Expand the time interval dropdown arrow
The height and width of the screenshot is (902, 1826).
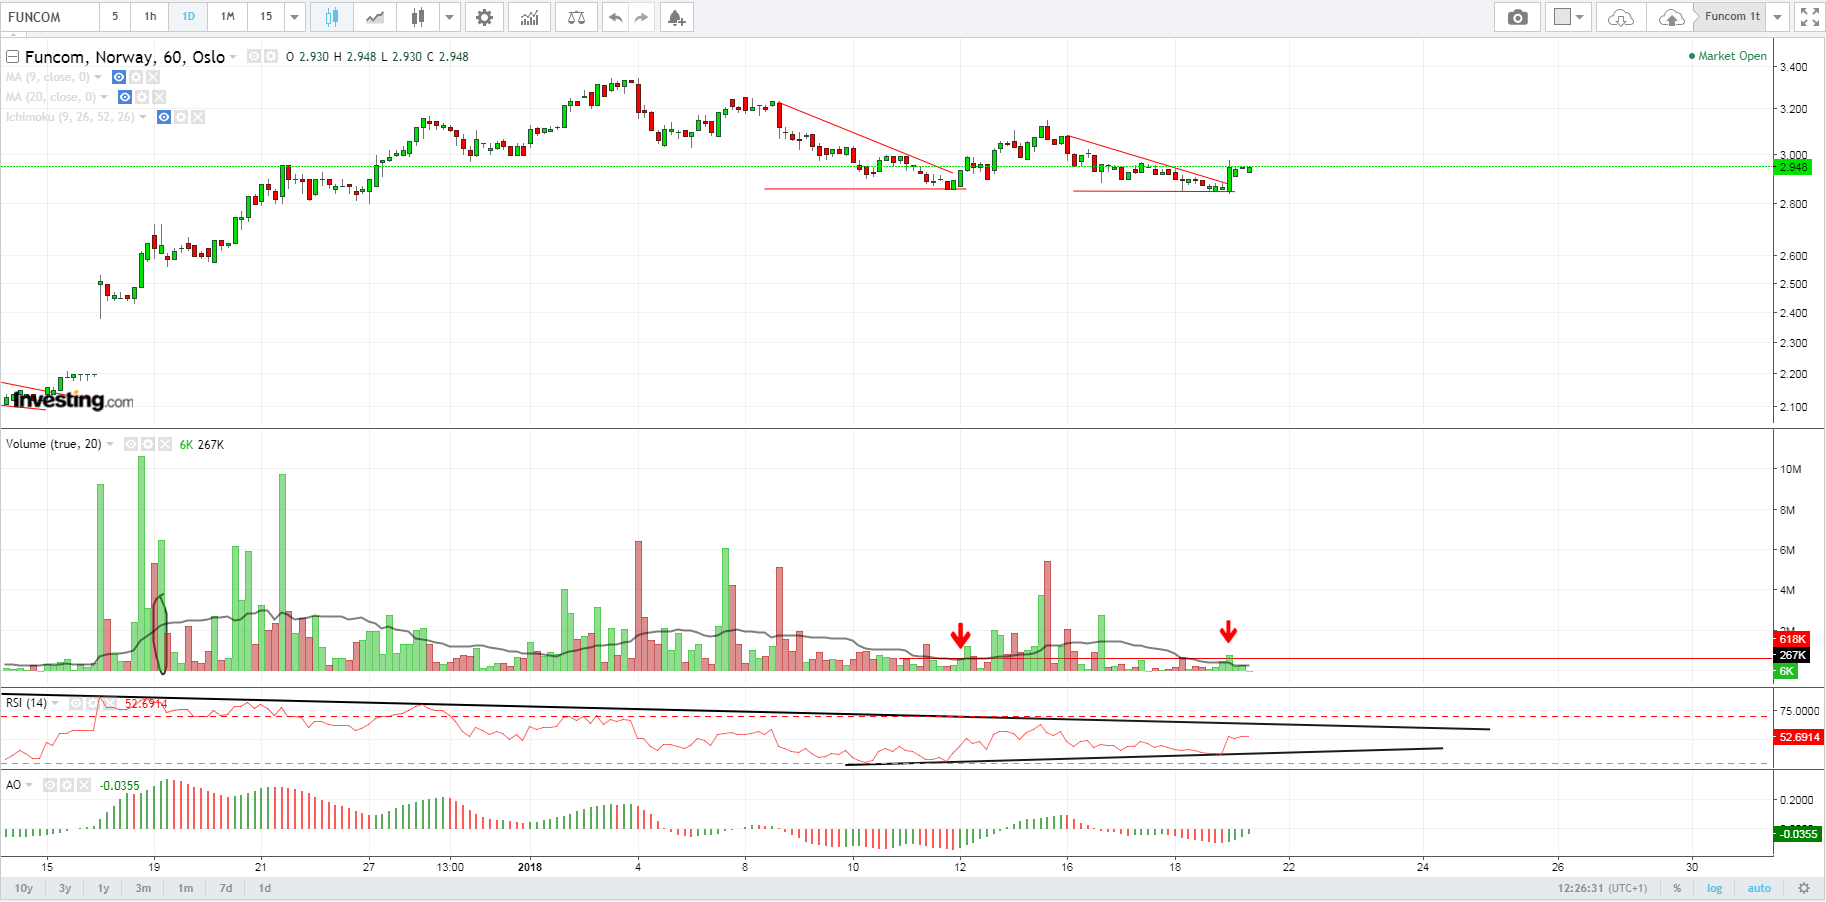[x=294, y=17]
